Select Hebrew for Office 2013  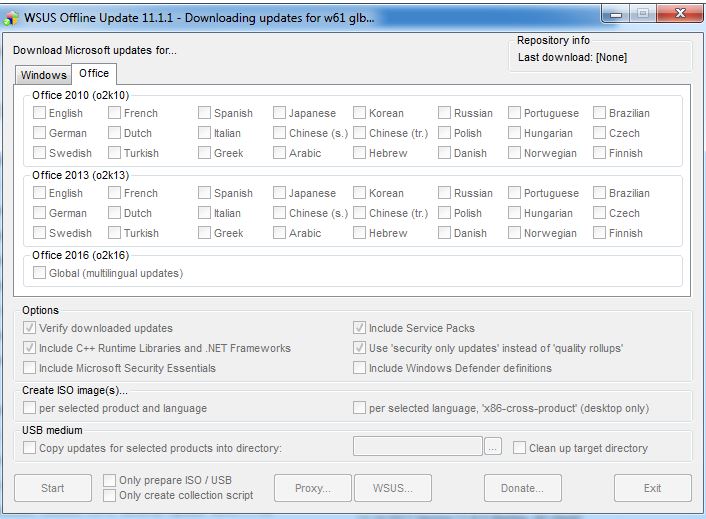[359, 233]
